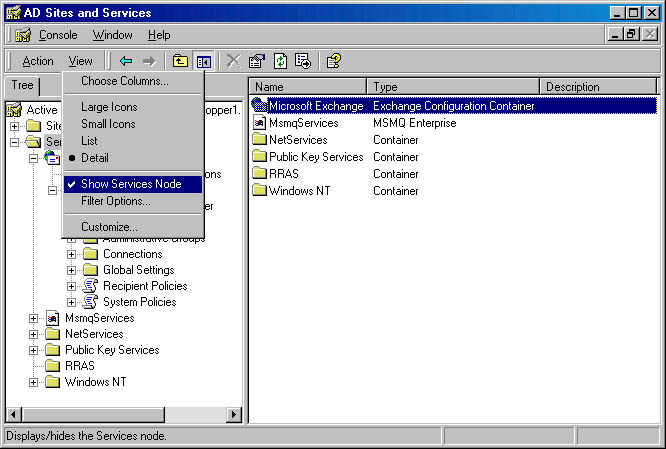Viewport: 666px width, 449px height.
Task: Select the Detail view radio option
Action: (95, 158)
